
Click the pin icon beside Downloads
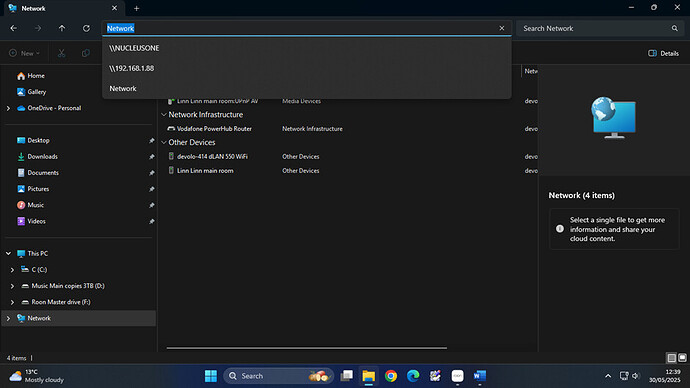pyautogui.click(x=151, y=157)
